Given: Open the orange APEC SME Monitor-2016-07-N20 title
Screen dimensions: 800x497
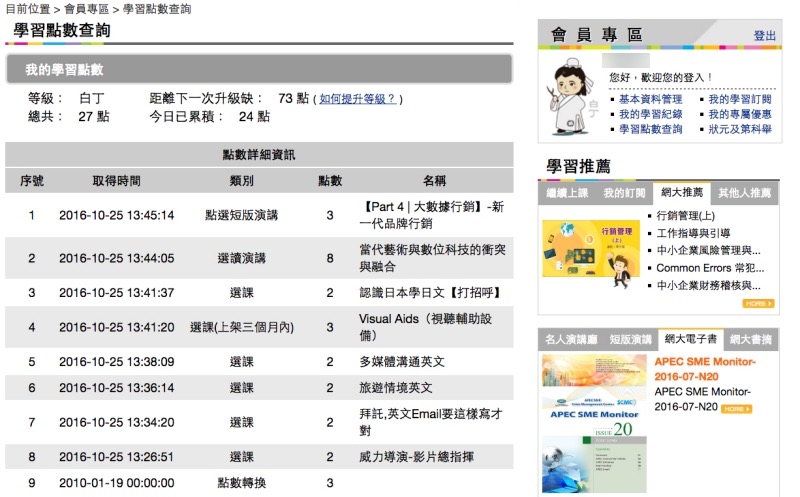Looking at the screenshot, I should [x=705, y=369].
